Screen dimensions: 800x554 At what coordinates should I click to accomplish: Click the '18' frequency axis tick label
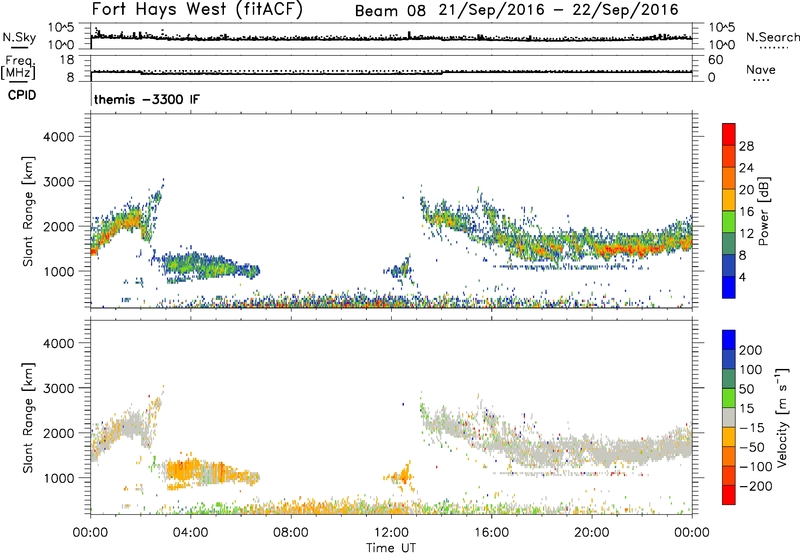tap(67, 60)
